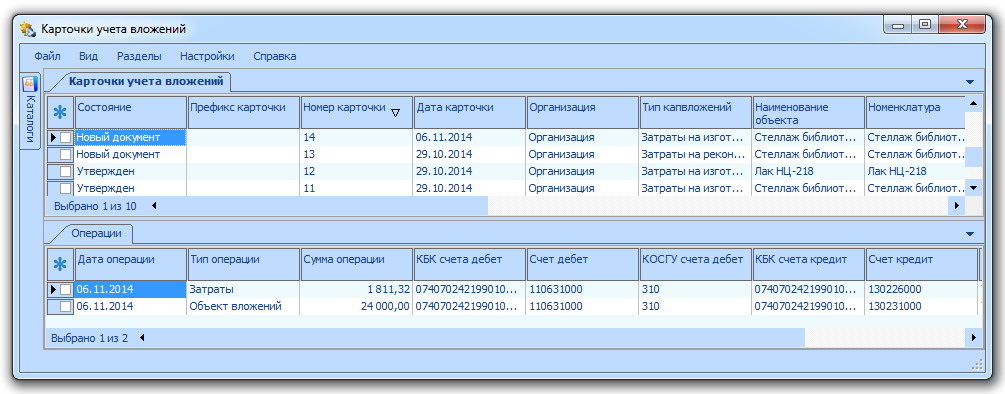Click the sum 1 811,32 cell
The height and width of the screenshot is (394, 1005).
pyautogui.click(x=356, y=290)
